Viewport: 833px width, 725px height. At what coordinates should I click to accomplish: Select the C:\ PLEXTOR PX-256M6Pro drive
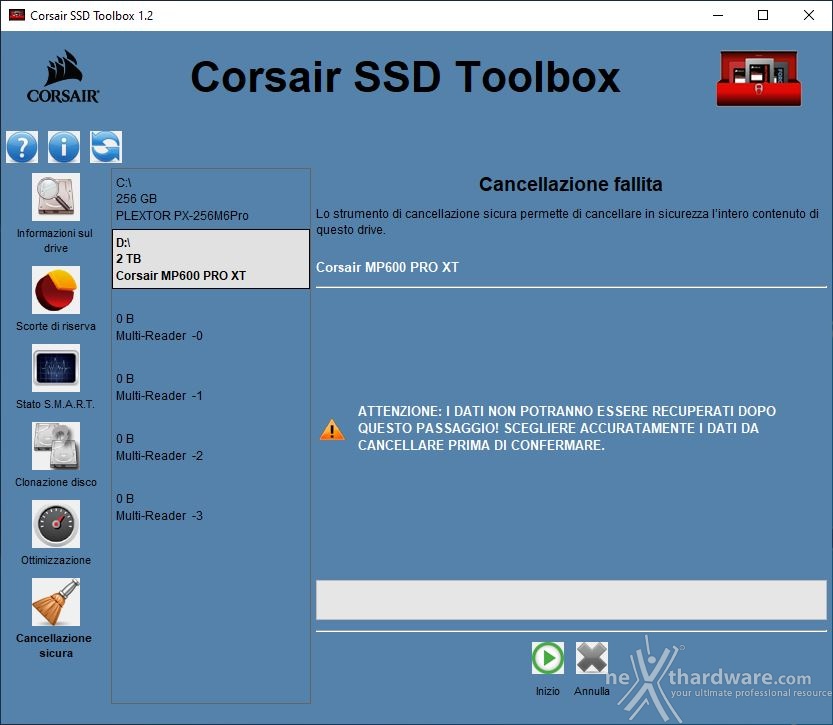point(211,199)
